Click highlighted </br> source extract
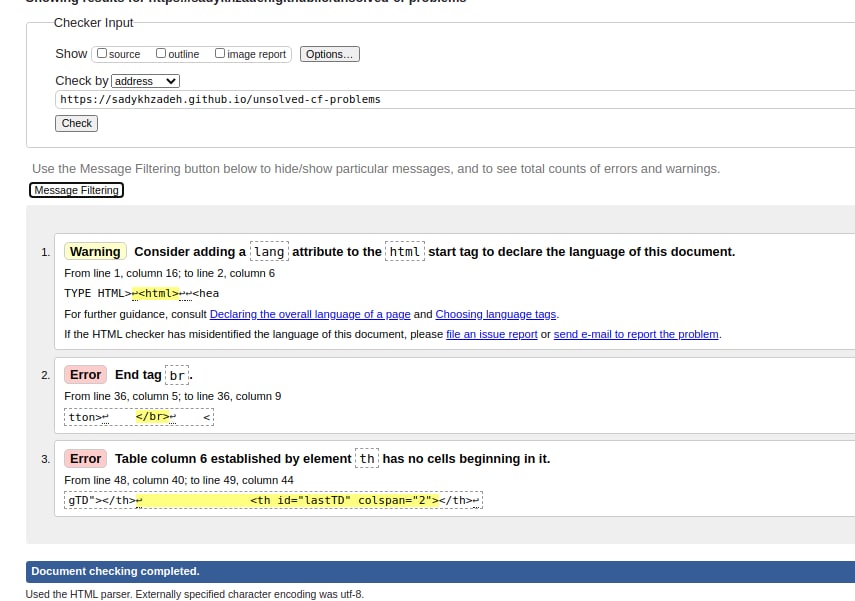855x601 pixels. tap(153, 417)
